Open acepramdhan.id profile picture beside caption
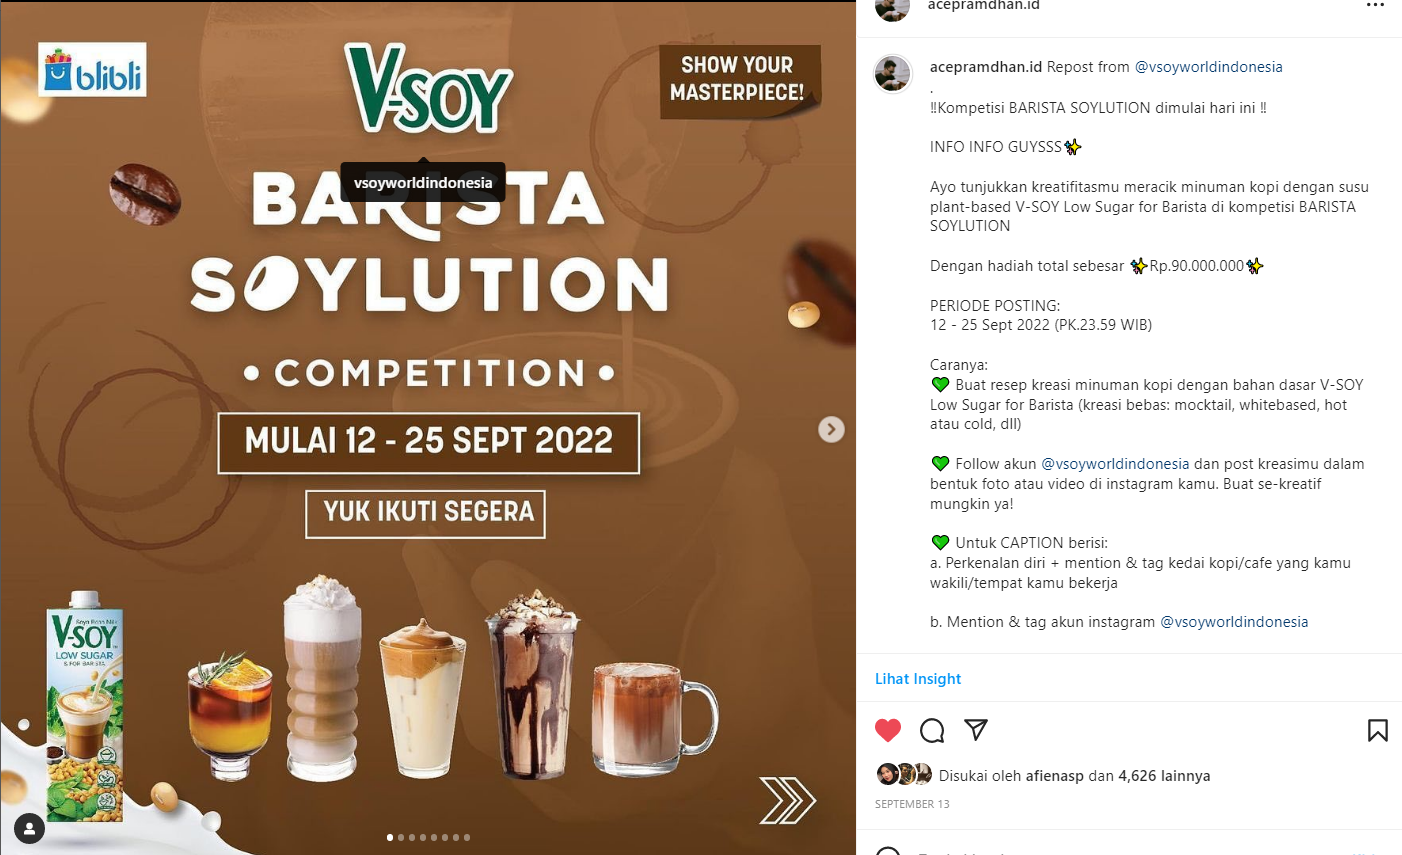 892,73
